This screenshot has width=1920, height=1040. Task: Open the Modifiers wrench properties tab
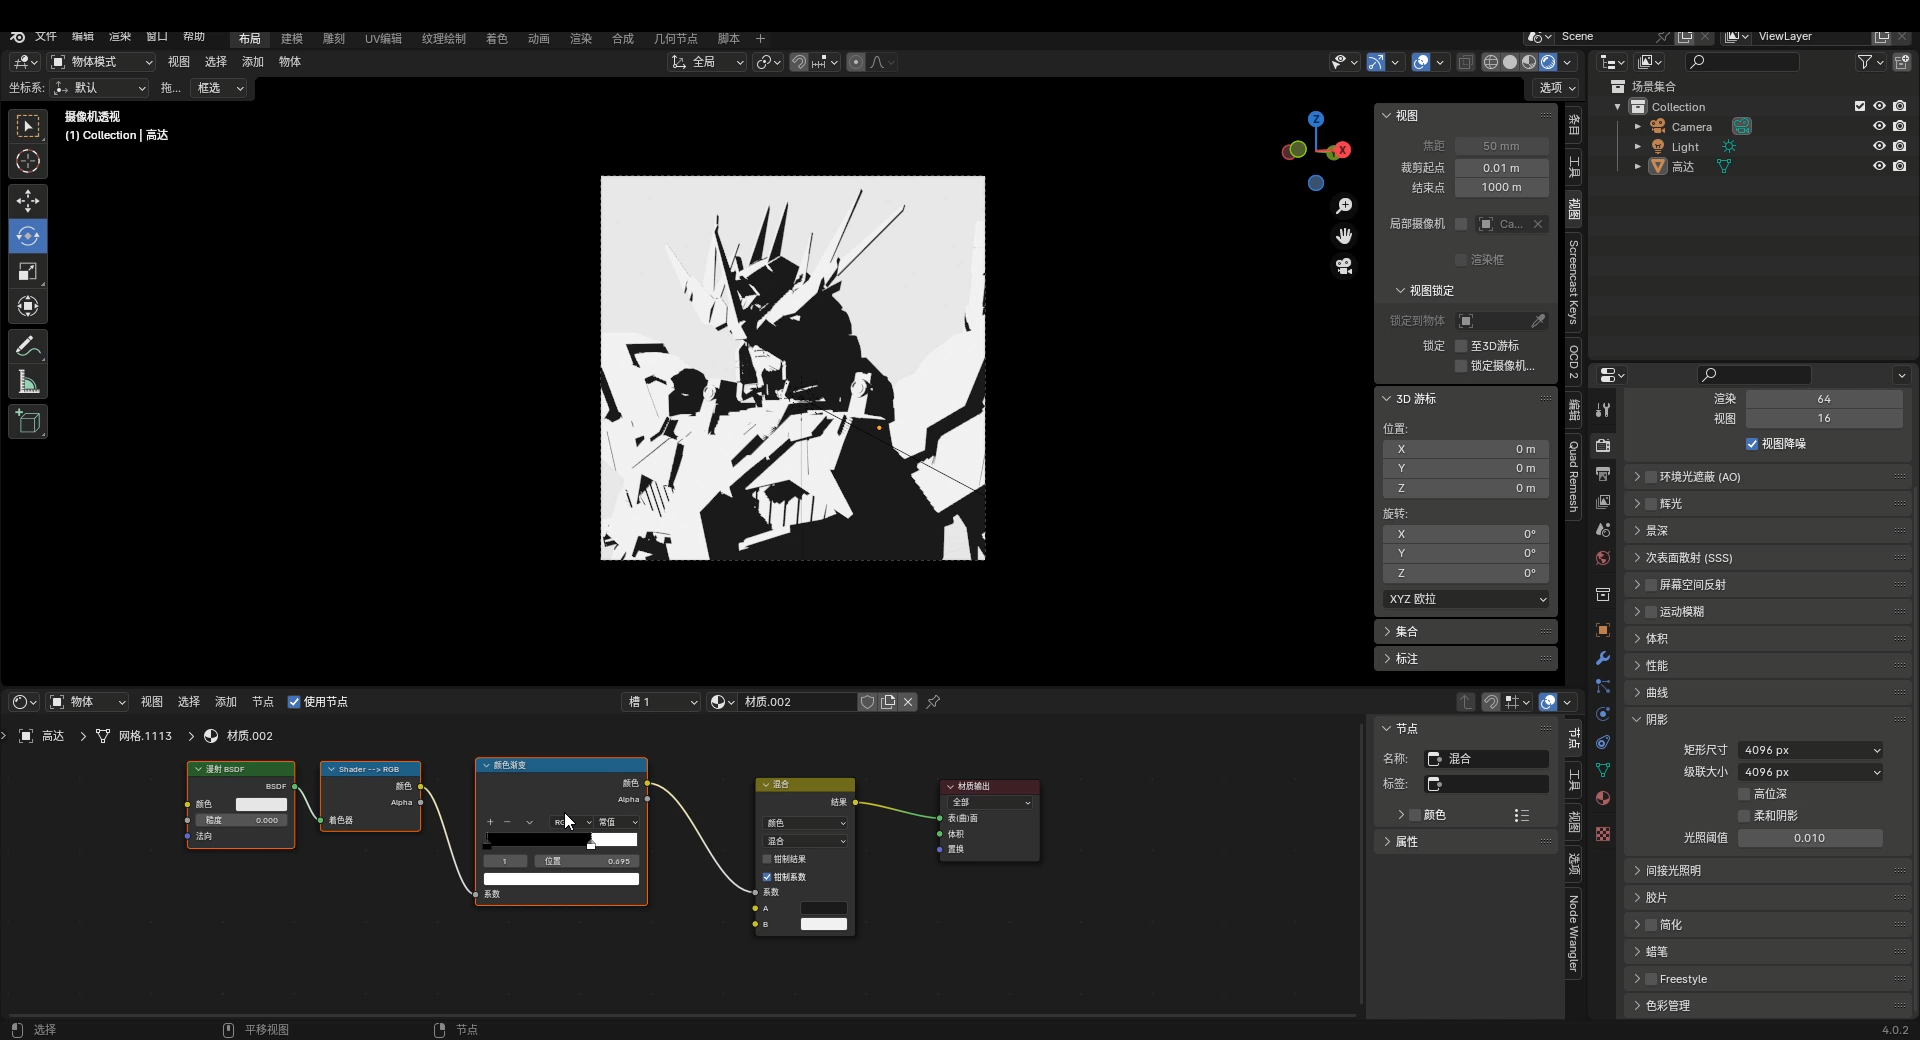(x=1603, y=658)
